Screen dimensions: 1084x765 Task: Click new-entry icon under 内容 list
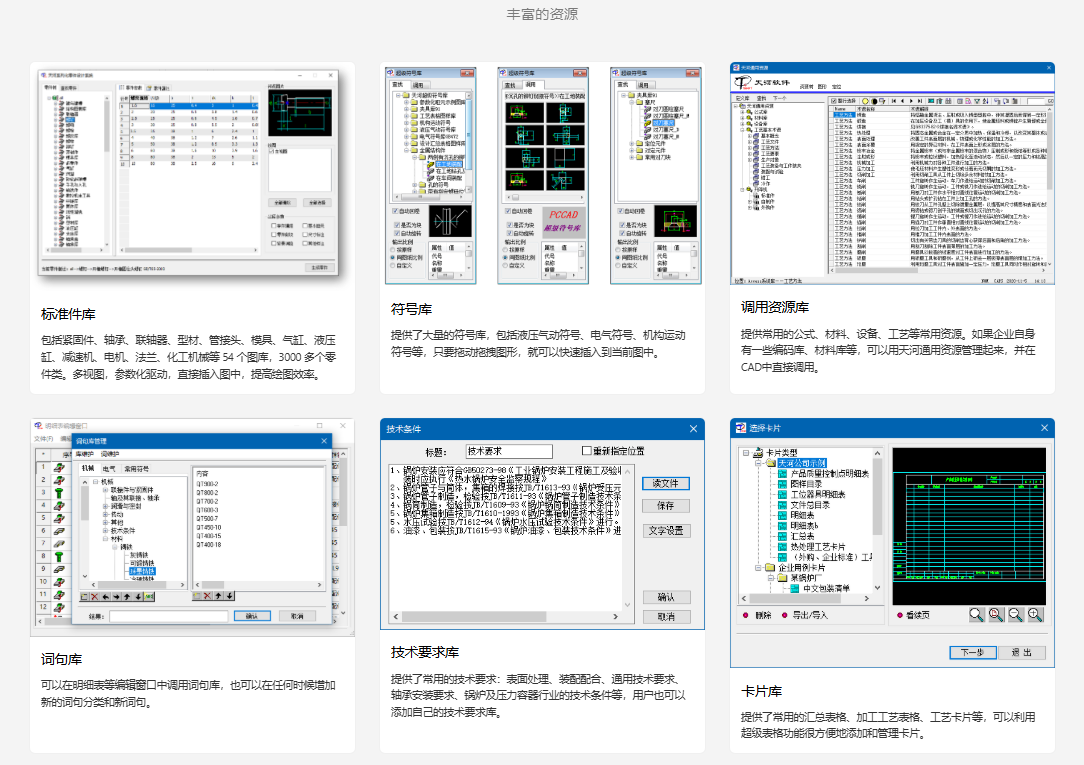[196, 596]
